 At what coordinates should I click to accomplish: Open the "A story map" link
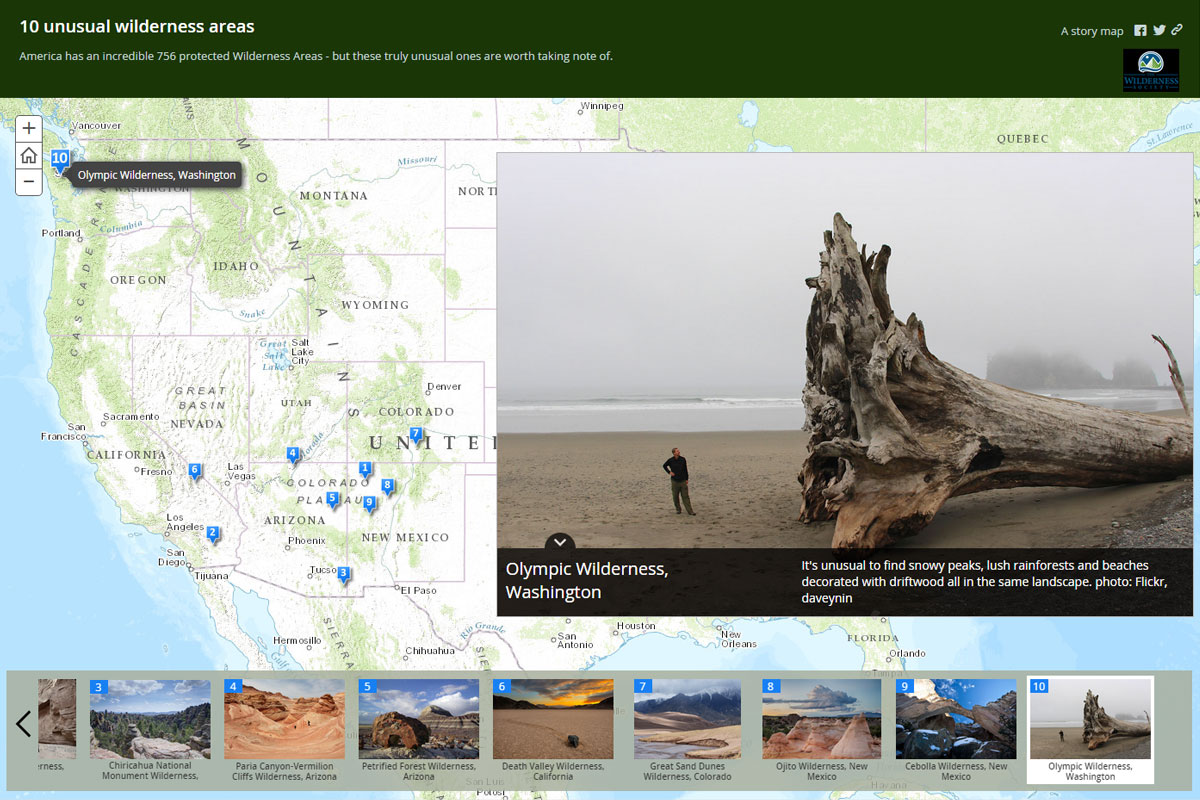point(1091,31)
